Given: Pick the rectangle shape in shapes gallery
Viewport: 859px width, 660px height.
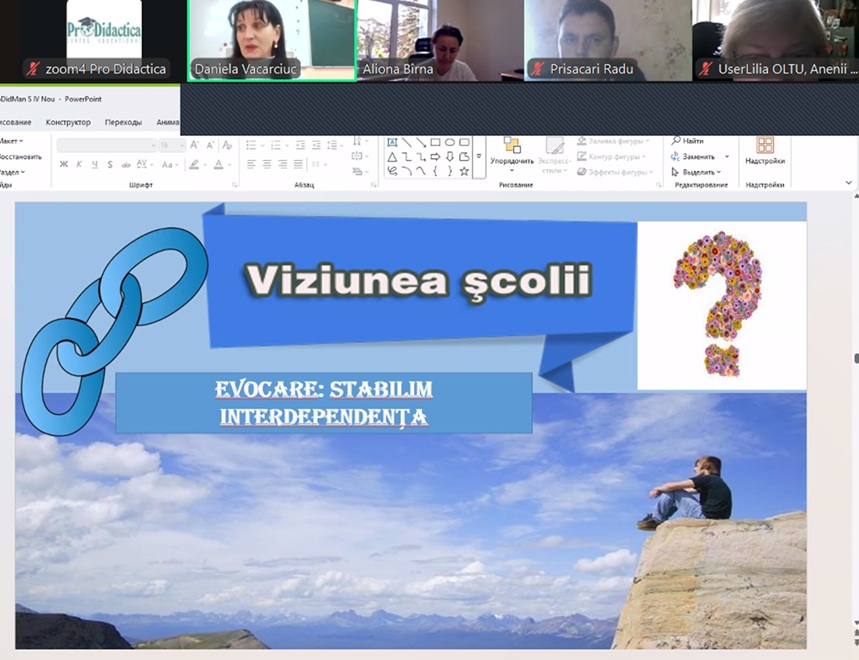Looking at the screenshot, I should pos(435,142).
